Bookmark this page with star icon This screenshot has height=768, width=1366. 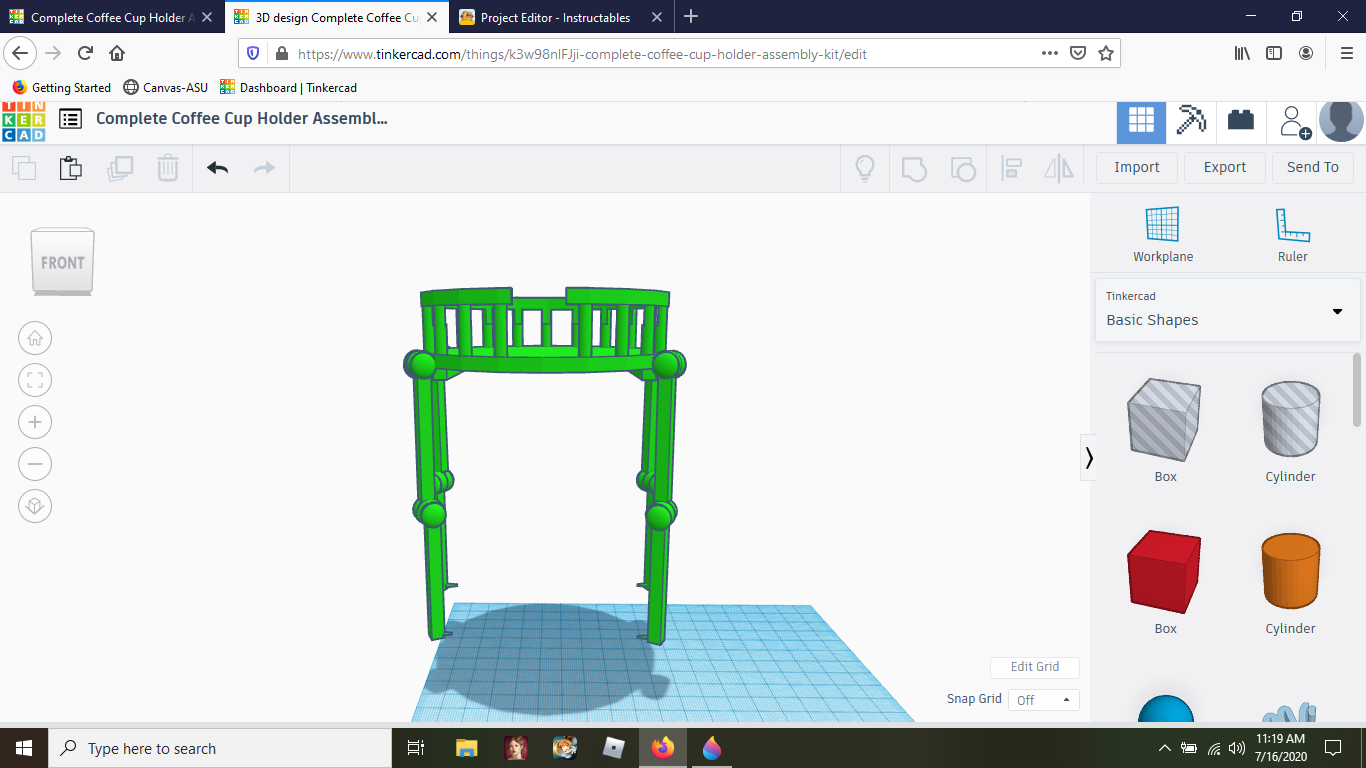[x=1106, y=54]
